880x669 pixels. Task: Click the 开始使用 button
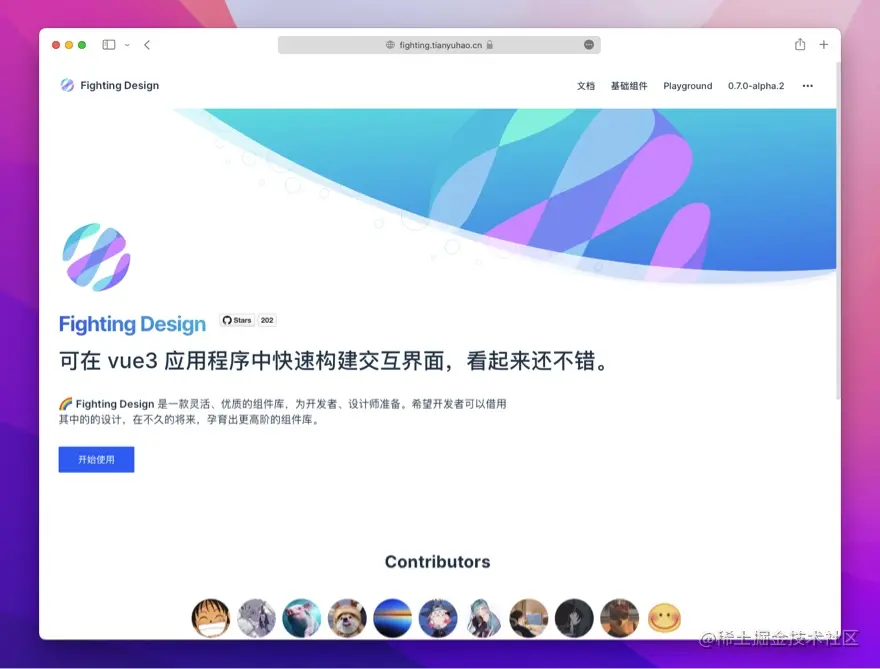pos(96,458)
